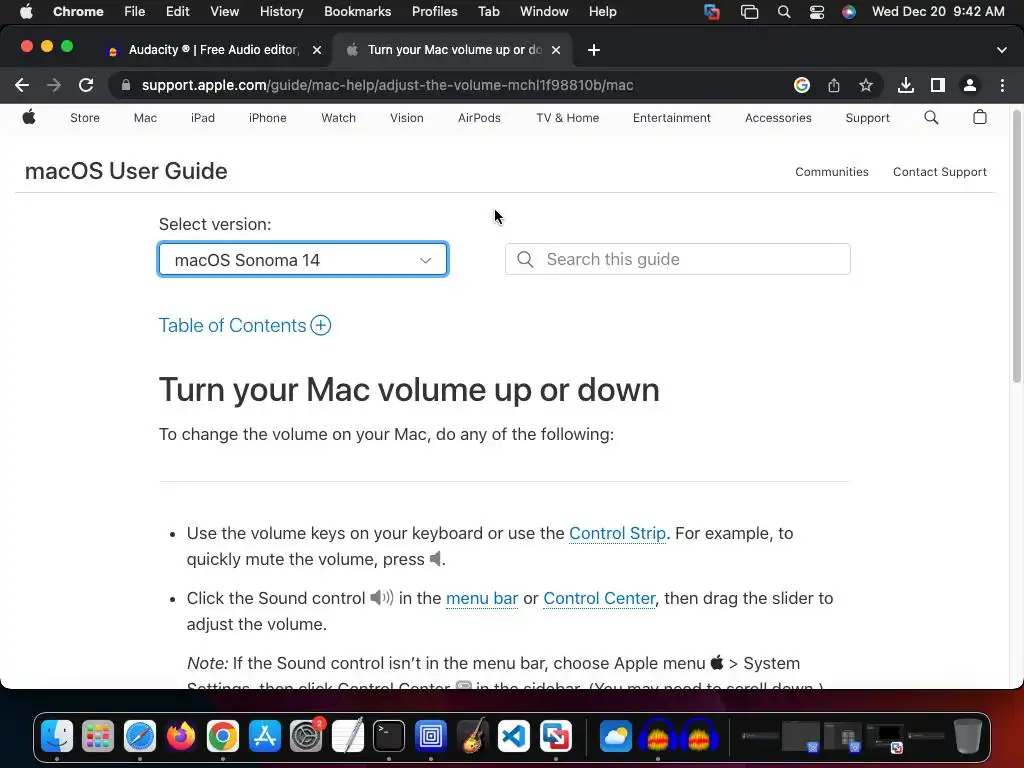Screen dimensions: 1024x768
Task: Open the Apple menu in the menu bar
Action: tap(26, 12)
